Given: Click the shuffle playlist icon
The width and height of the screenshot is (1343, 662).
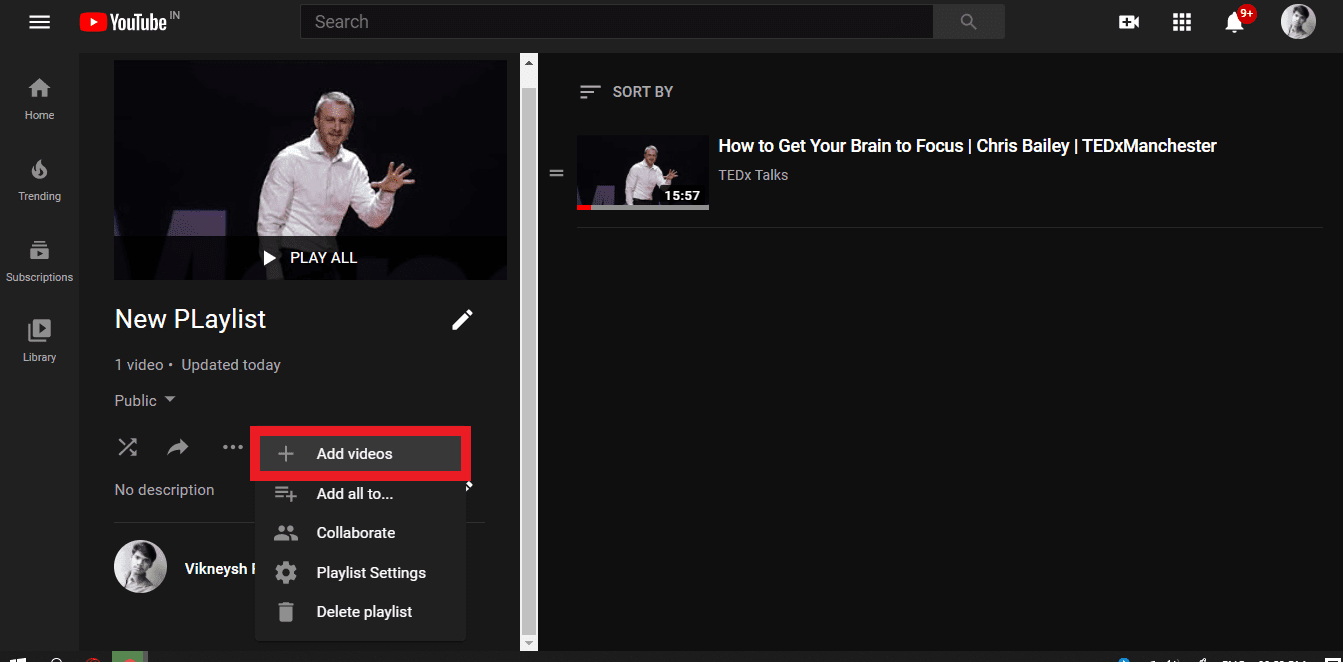Looking at the screenshot, I should [x=127, y=447].
